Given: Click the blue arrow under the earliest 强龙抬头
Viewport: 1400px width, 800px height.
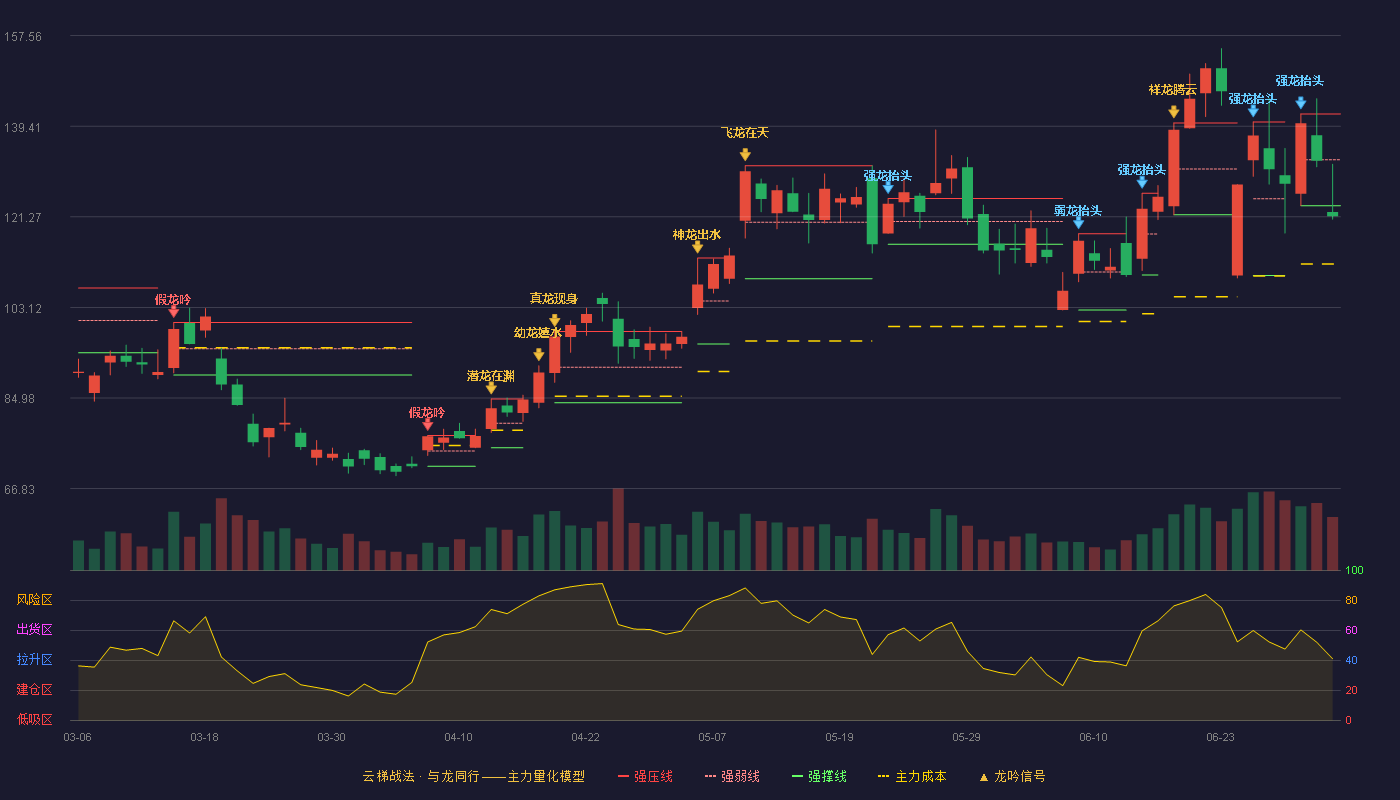Looking at the screenshot, I should (888, 187).
